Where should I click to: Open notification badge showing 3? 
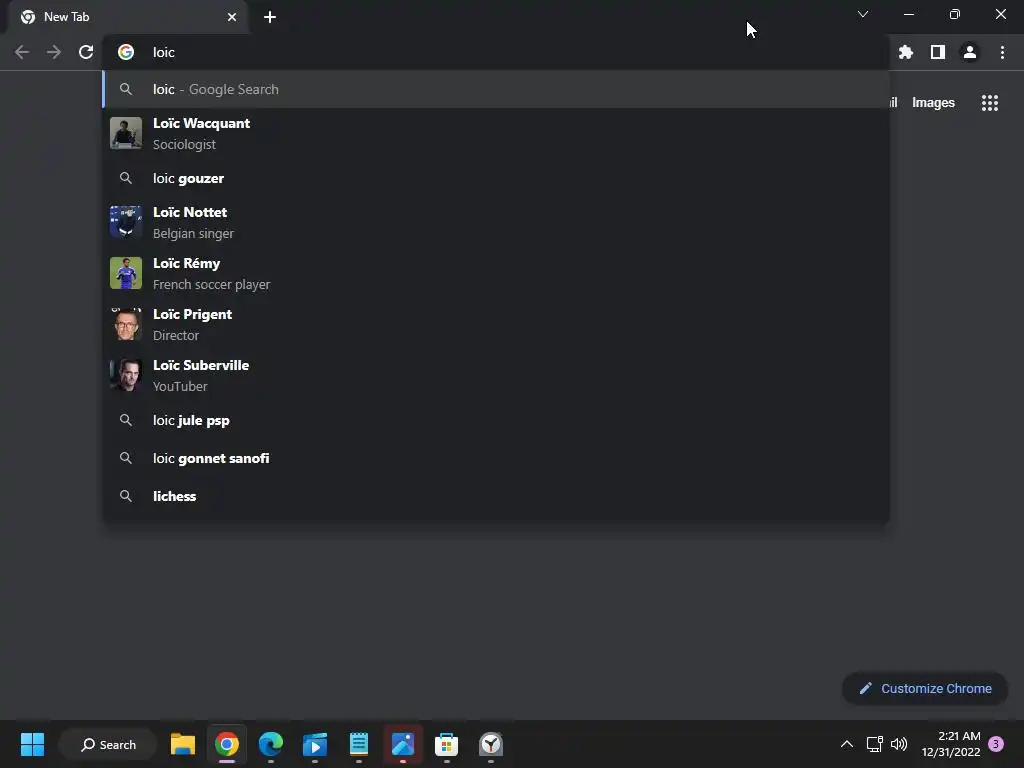996,744
